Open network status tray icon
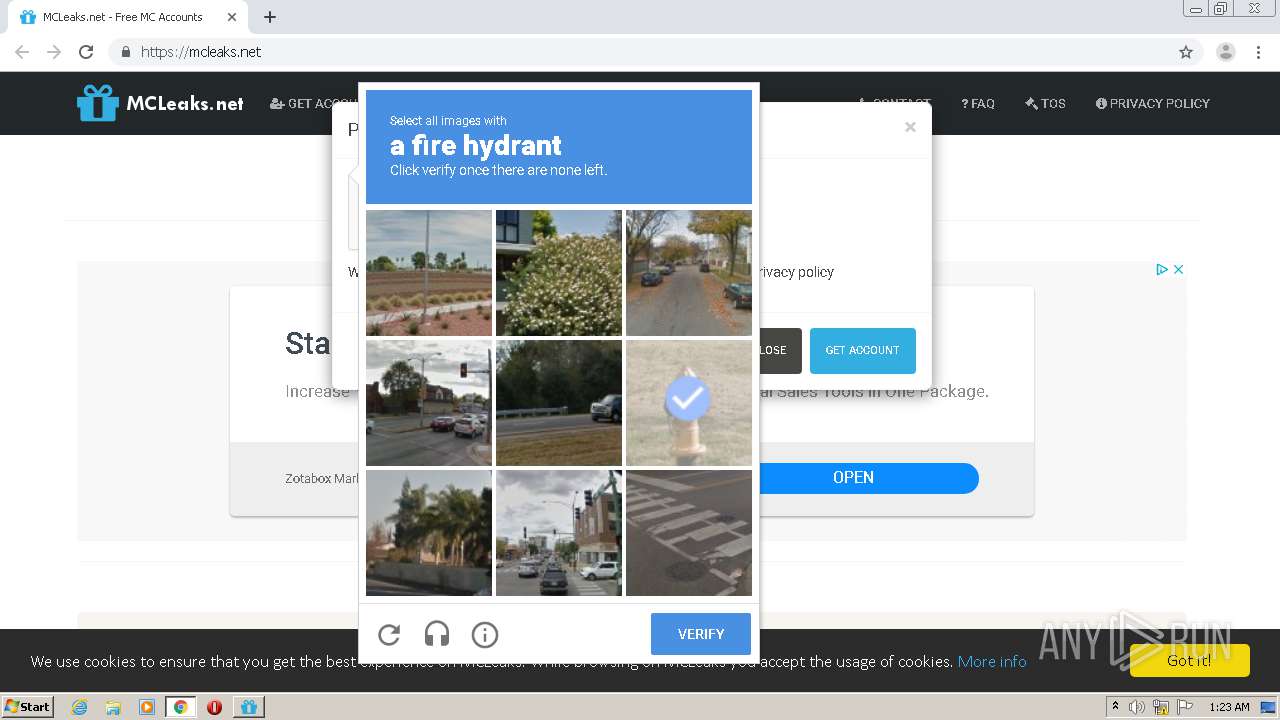This screenshot has width=1280, height=720. click(x=1161, y=707)
